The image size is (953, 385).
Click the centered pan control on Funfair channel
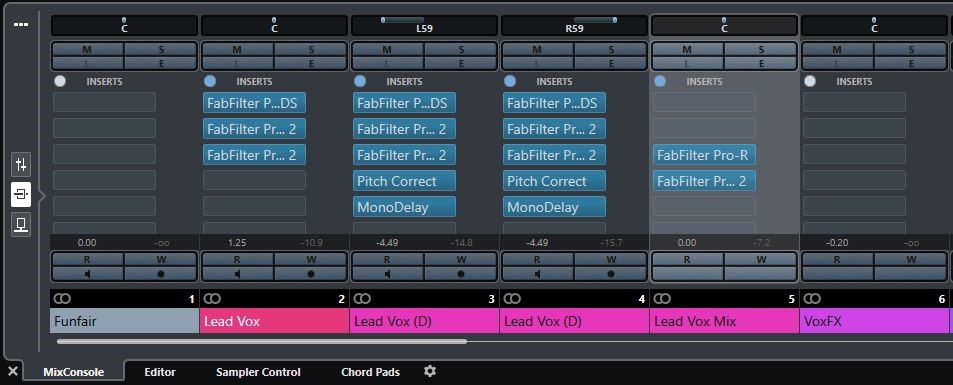click(125, 26)
